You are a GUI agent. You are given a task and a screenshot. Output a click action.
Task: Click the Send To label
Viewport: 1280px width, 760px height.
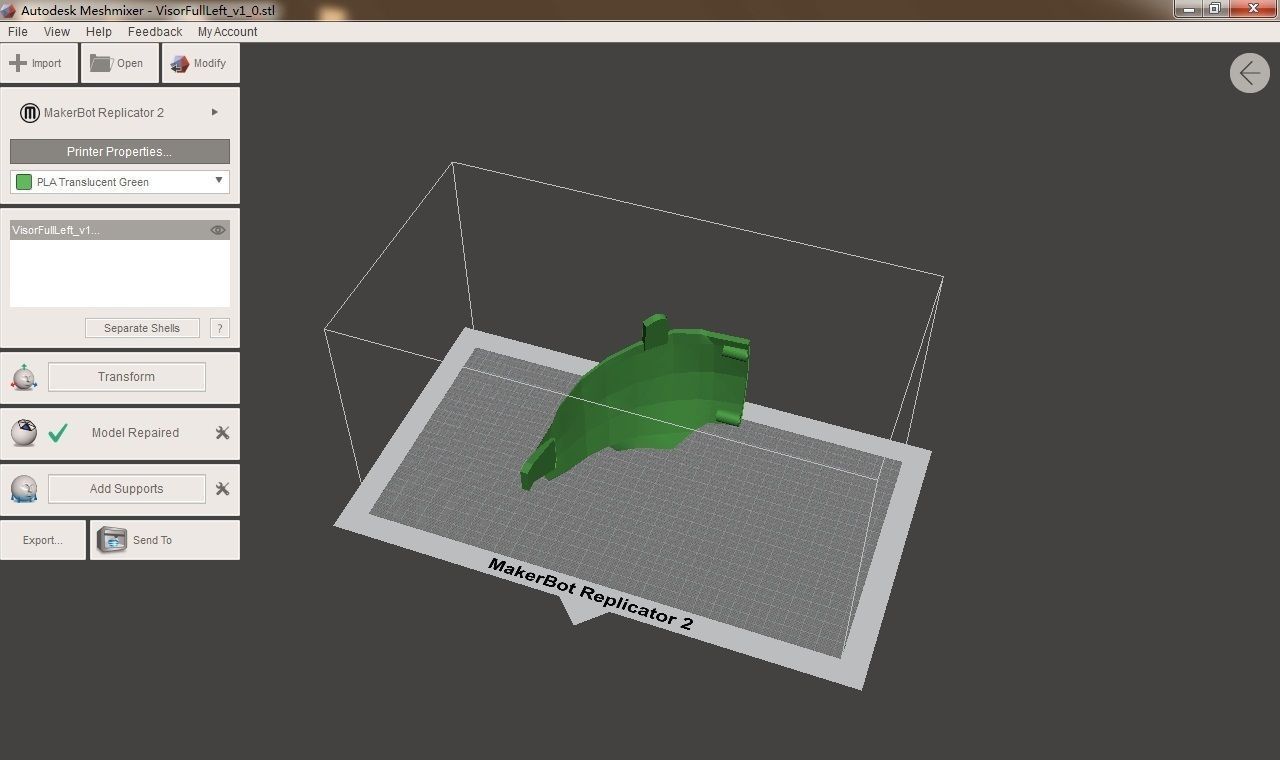pyautogui.click(x=152, y=540)
